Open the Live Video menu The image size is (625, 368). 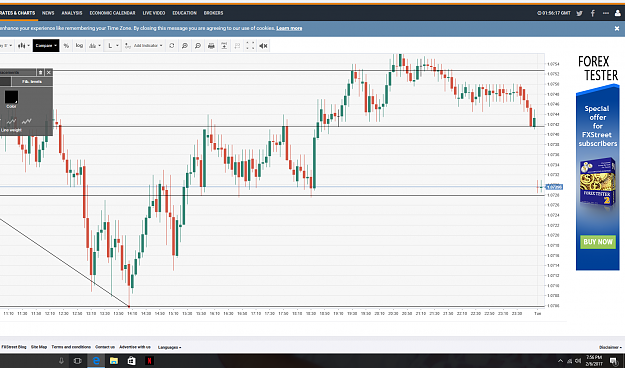pyautogui.click(x=154, y=13)
